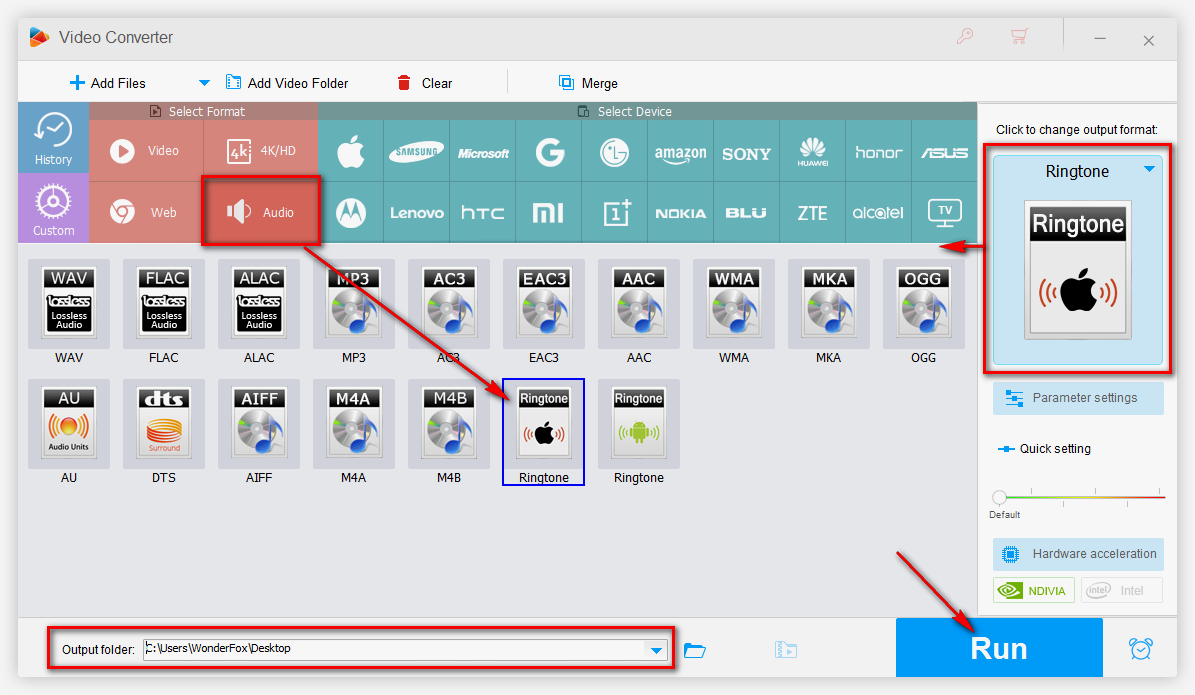Open Amazon device presets
Viewport: 1195px width, 695px height.
coord(681,151)
